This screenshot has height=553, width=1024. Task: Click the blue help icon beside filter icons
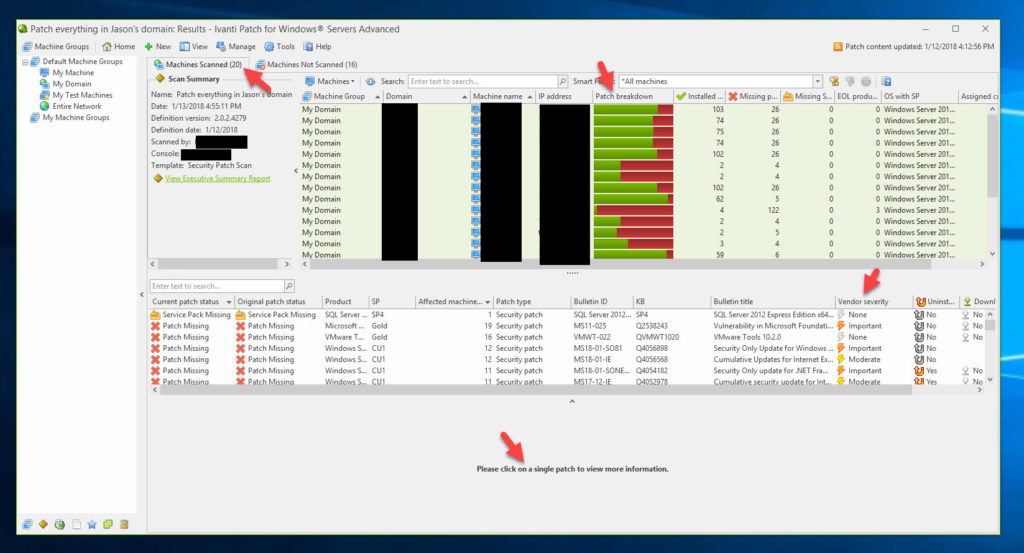coord(886,81)
